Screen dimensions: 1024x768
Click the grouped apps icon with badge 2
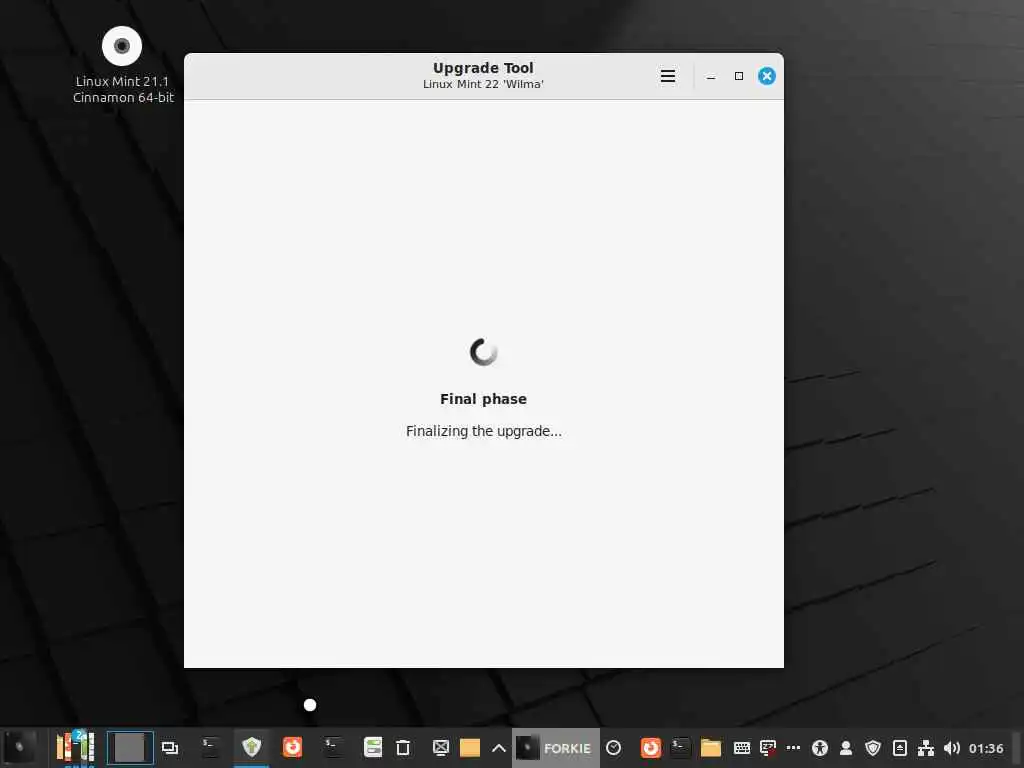75,748
